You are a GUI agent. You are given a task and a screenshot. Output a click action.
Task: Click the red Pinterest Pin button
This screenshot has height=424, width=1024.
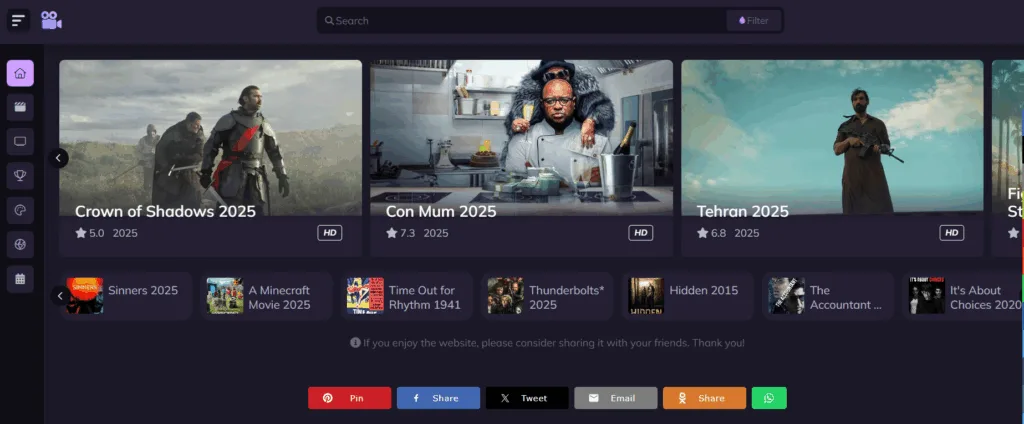pyautogui.click(x=349, y=398)
